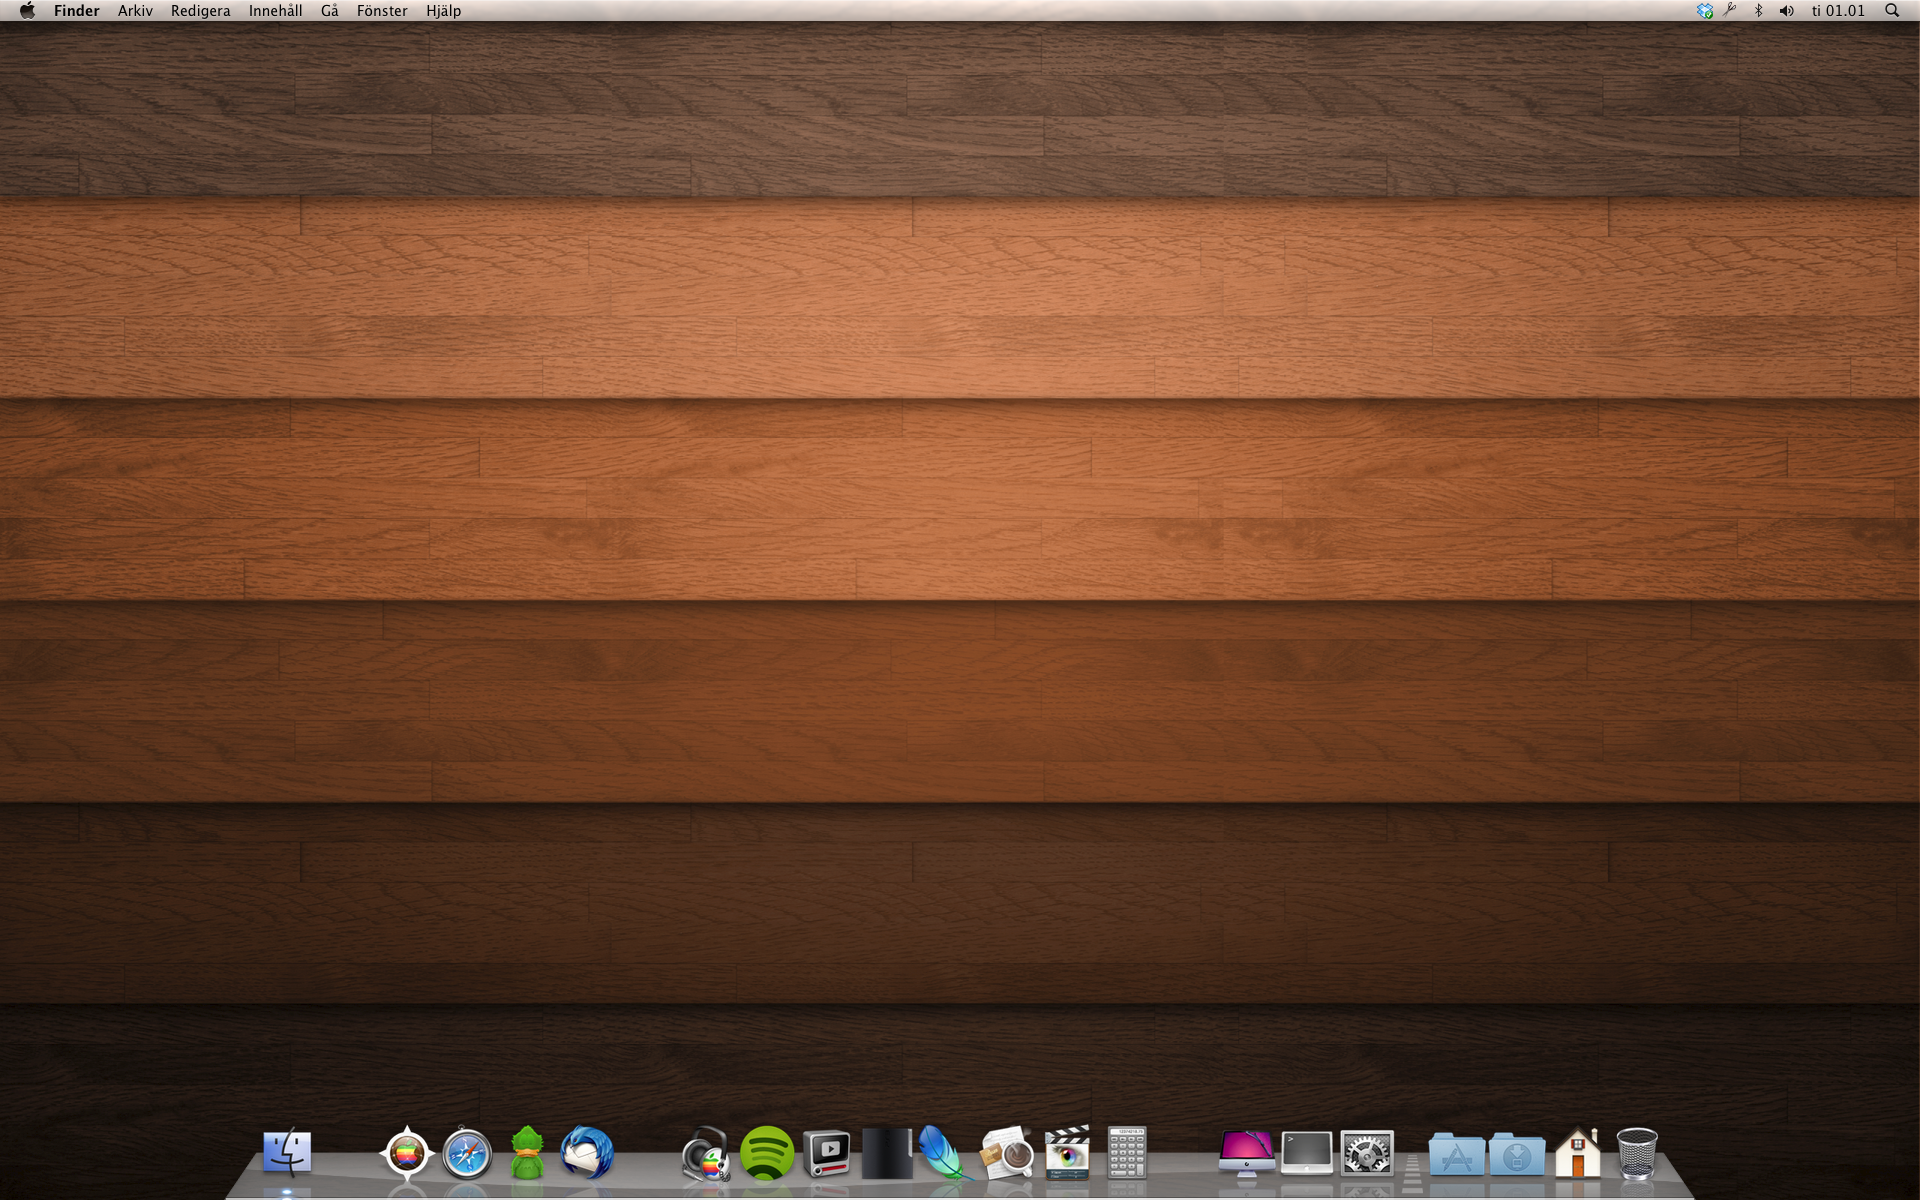Click Dropbox status icon in menu bar
The image size is (1920, 1200).
point(1705,11)
